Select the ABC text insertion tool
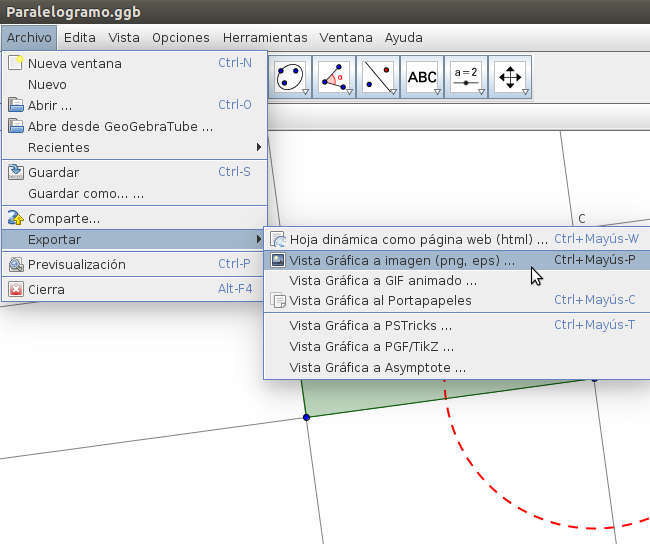This screenshot has width=650, height=544. pyautogui.click(x=422, y=77)
